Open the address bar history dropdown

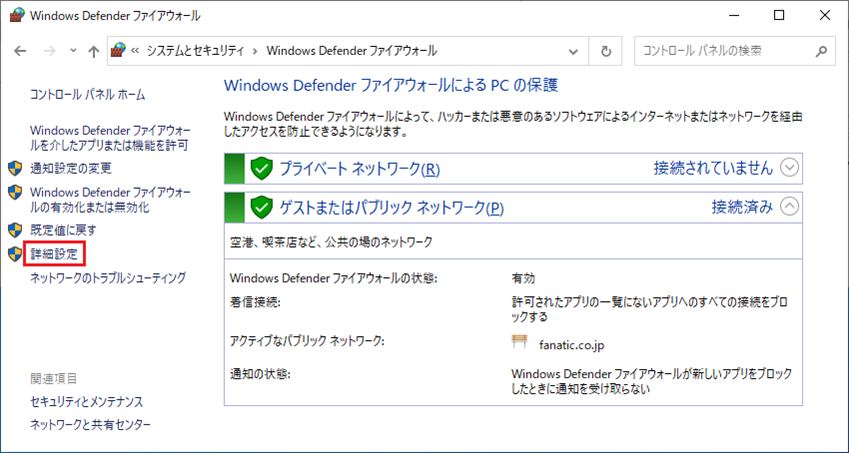[x=573, y=51]
